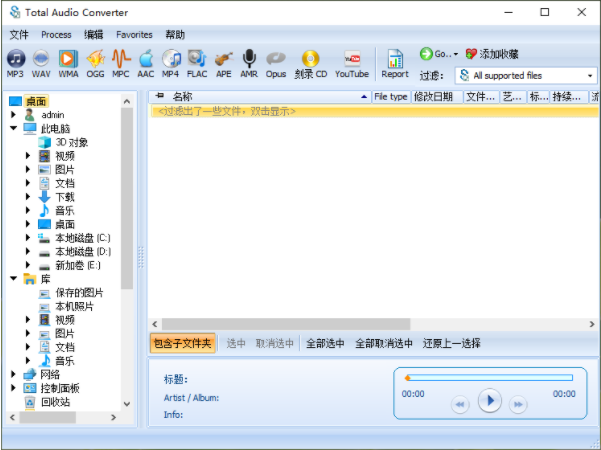Click the fast-forward playback button
Screen dimensions: 601x450
coord(518,404)
